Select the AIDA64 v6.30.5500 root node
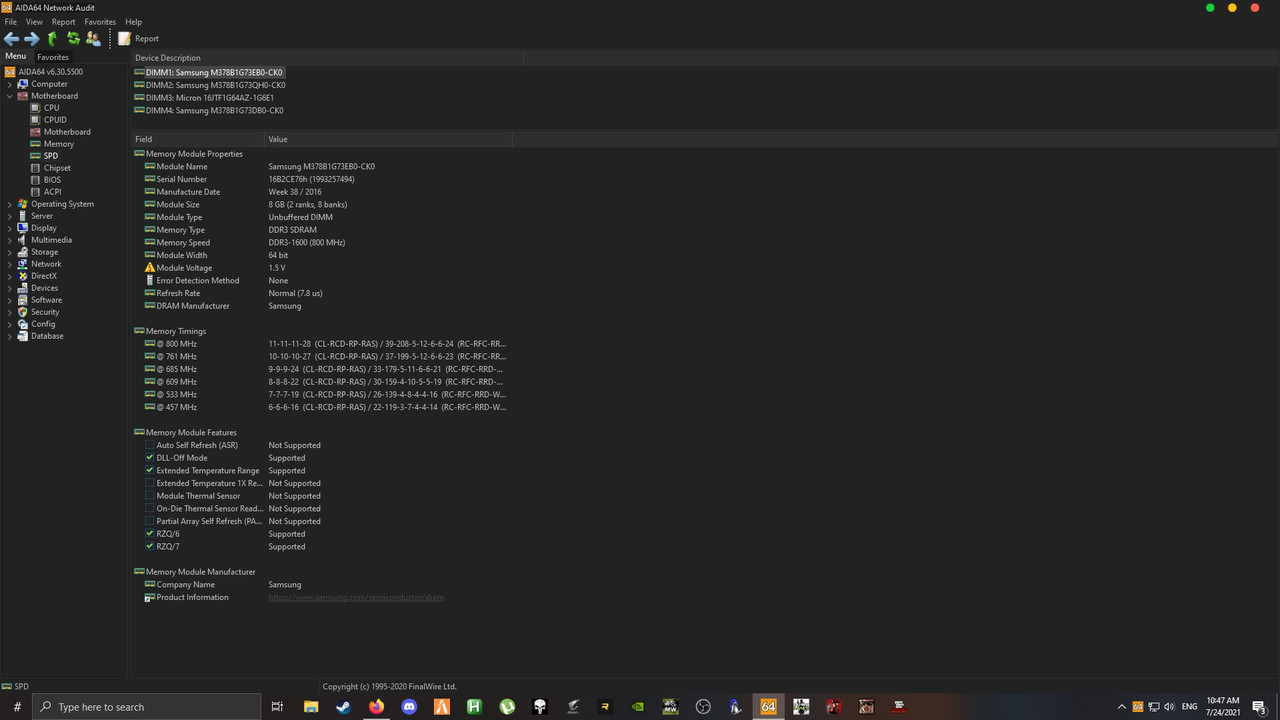This screenshot has width=1280, height=720. pyautogui.click(x=50, y=72)
